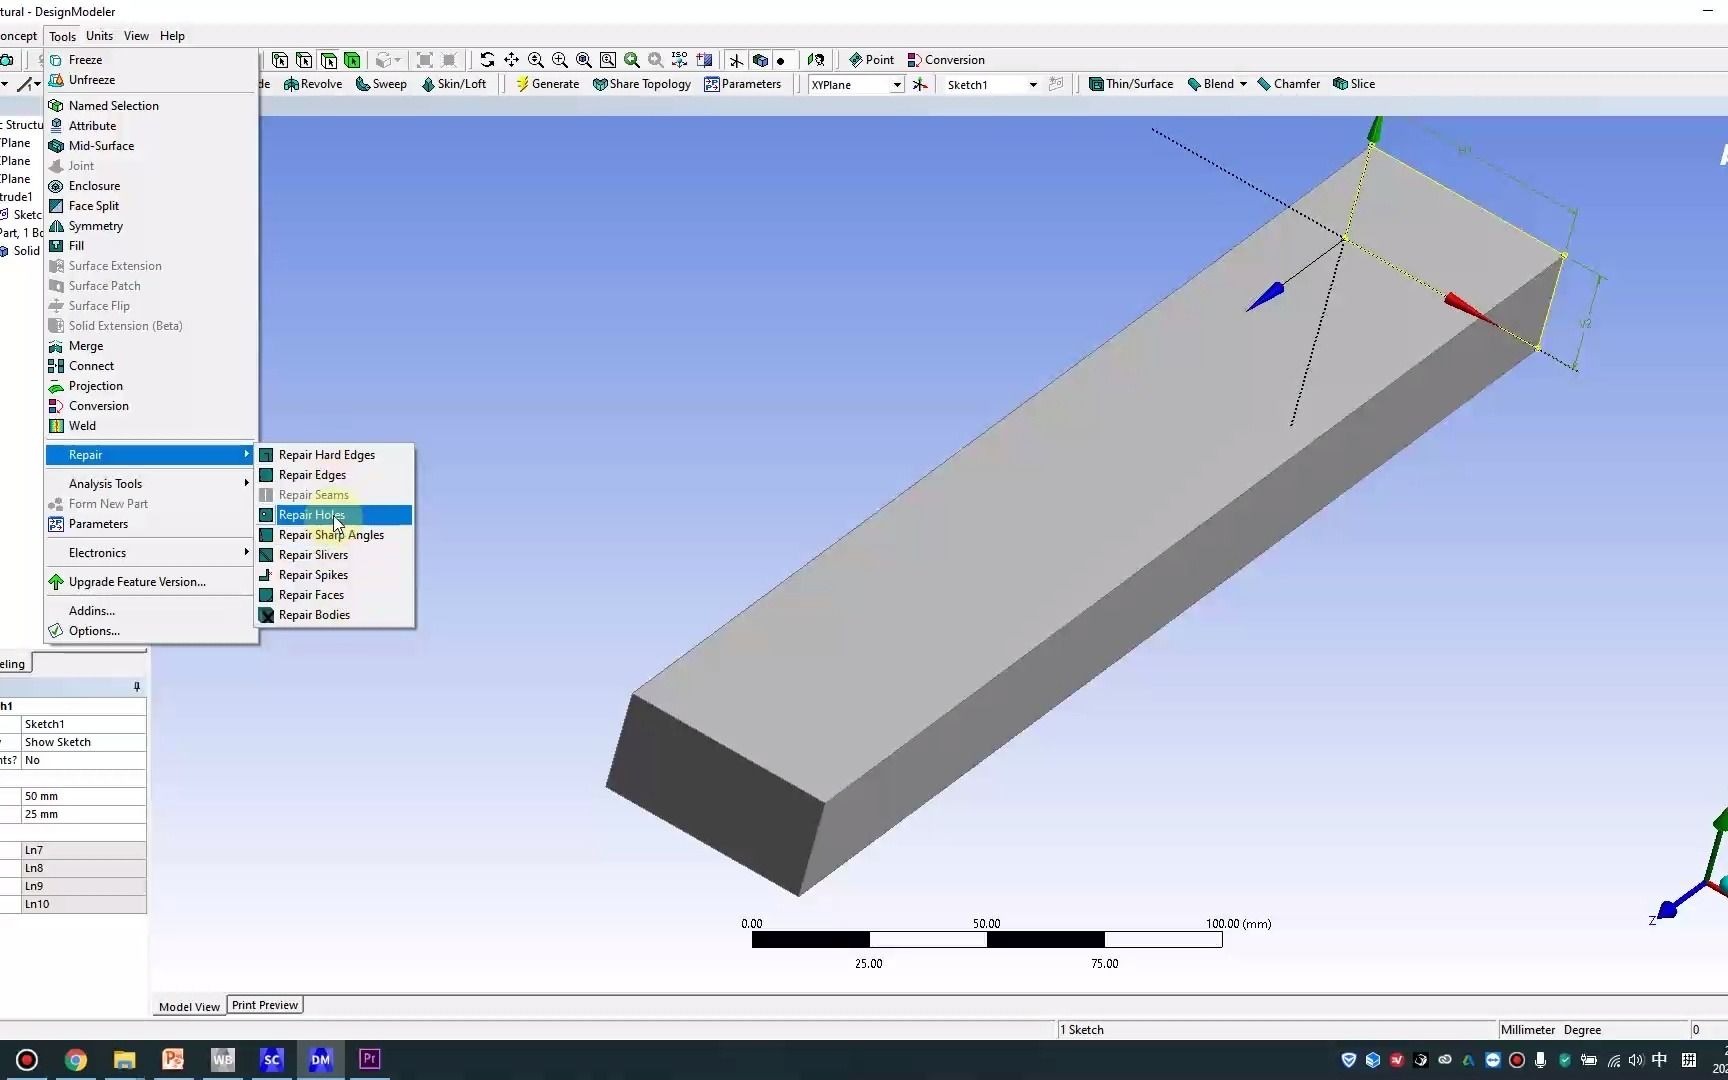Click Form New Part in Tools menu
1728x1080 pixels.
click(107, 503)
